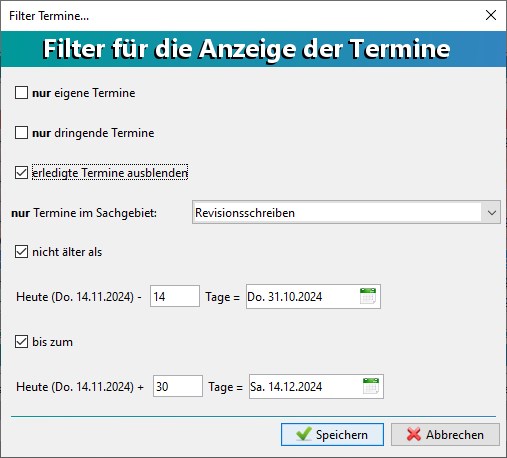Screen dimensions: 507x458
Task: Click red X icon on Abbrechen
Action: [414, 434]
